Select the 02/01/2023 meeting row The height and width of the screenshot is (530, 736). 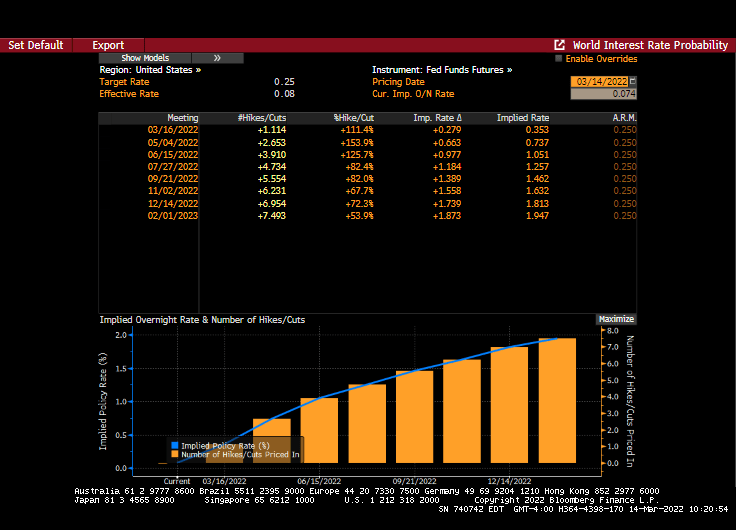[x=173, y=215]
